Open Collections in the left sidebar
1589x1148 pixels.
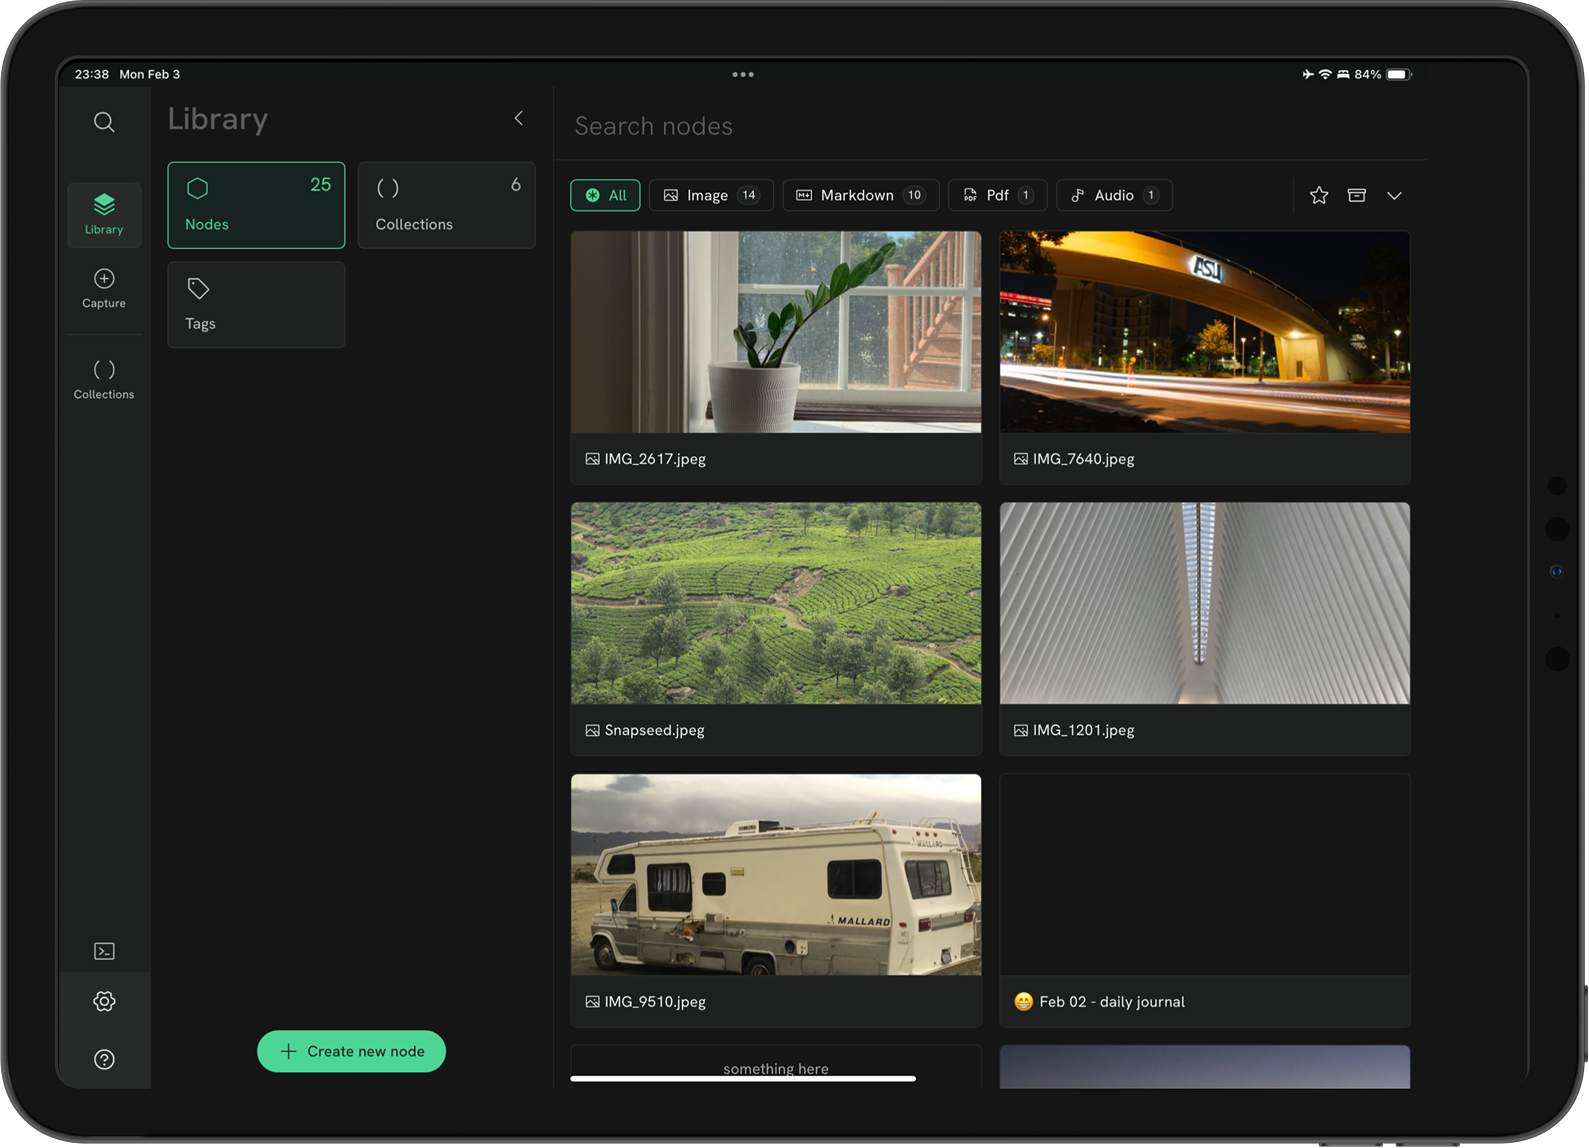(104, 380)
